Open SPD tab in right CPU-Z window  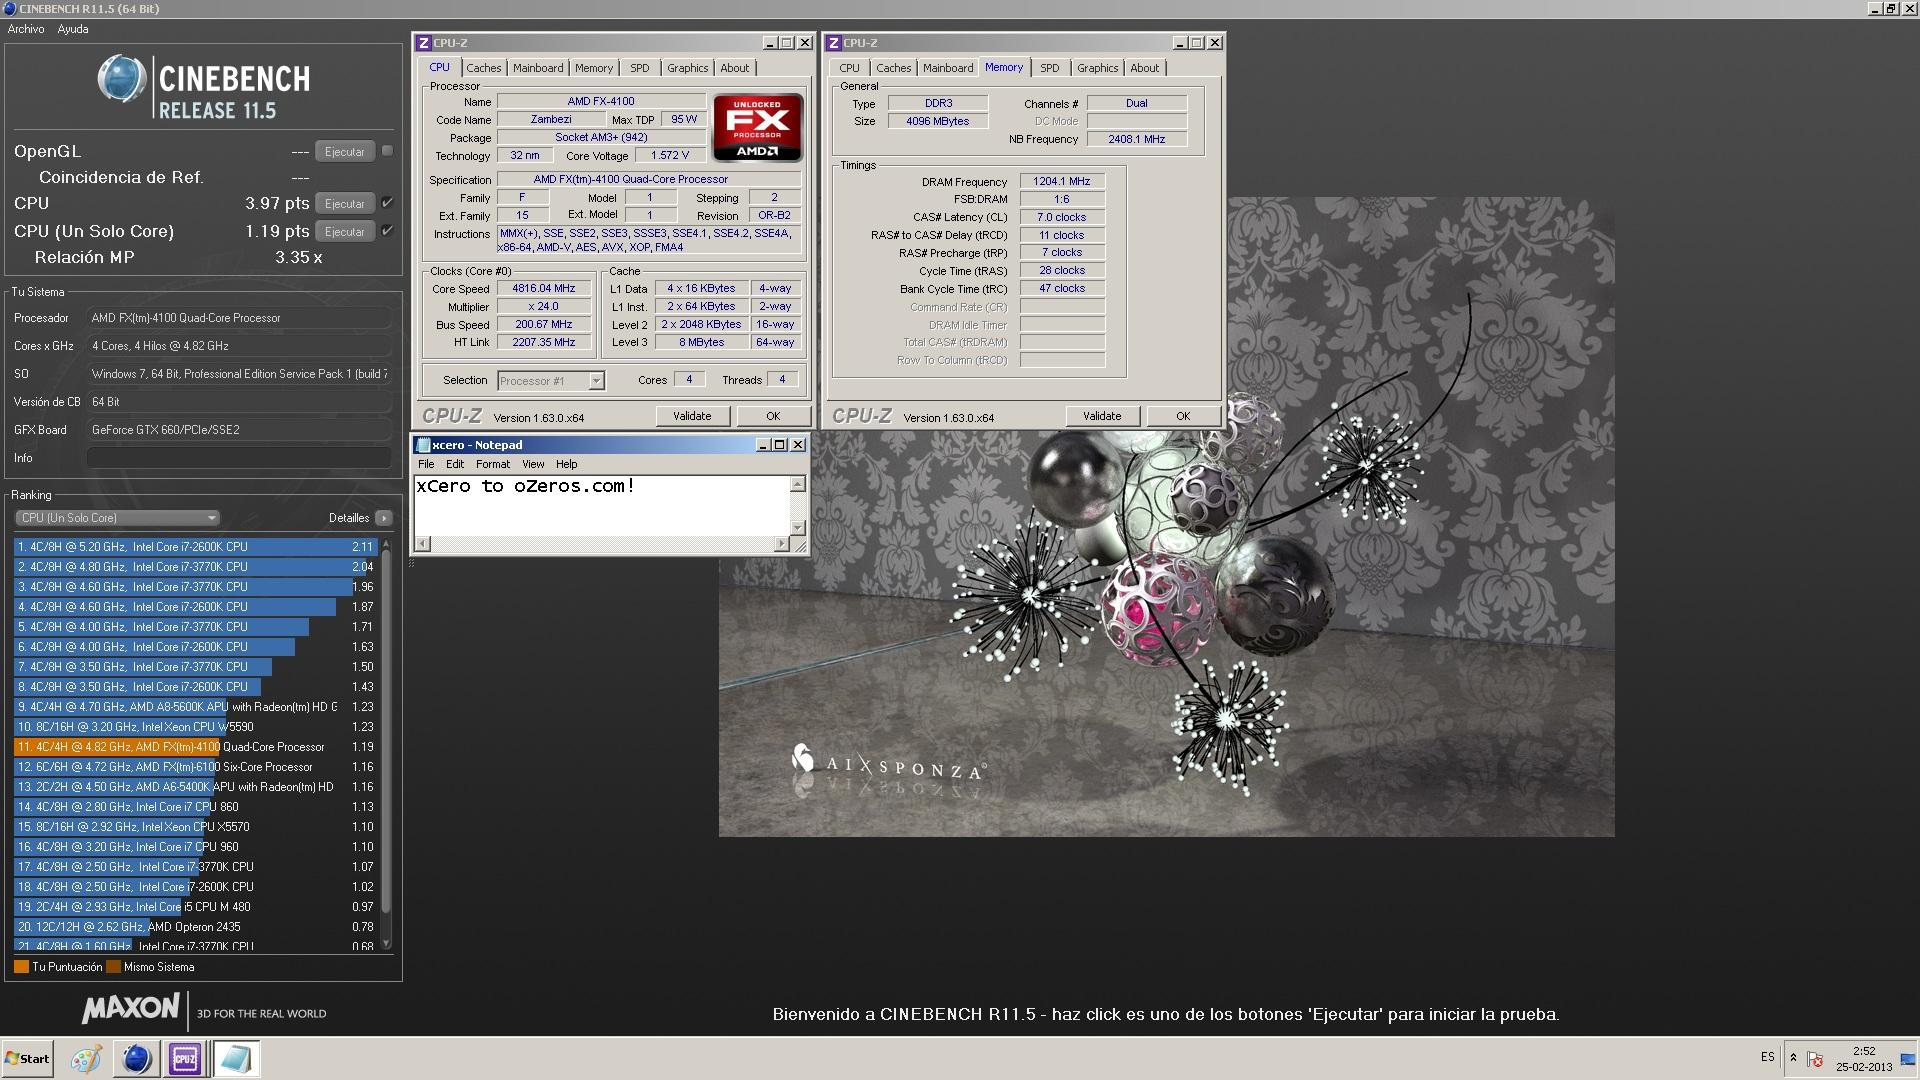[1049, 68]
